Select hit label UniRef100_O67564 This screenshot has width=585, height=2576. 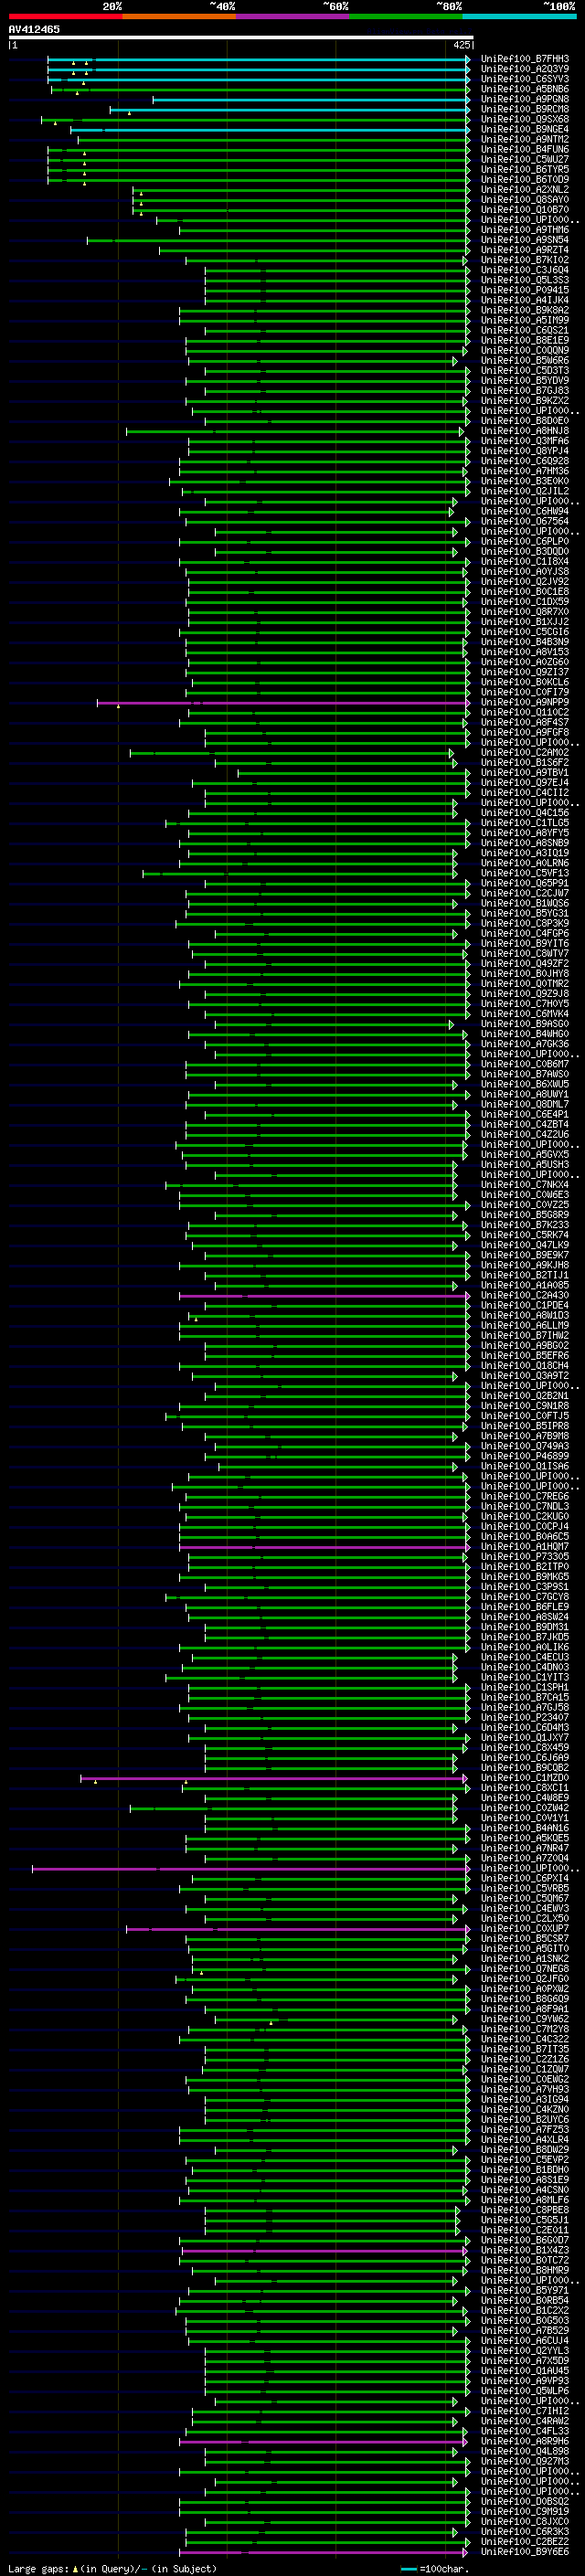pos(525,521)
